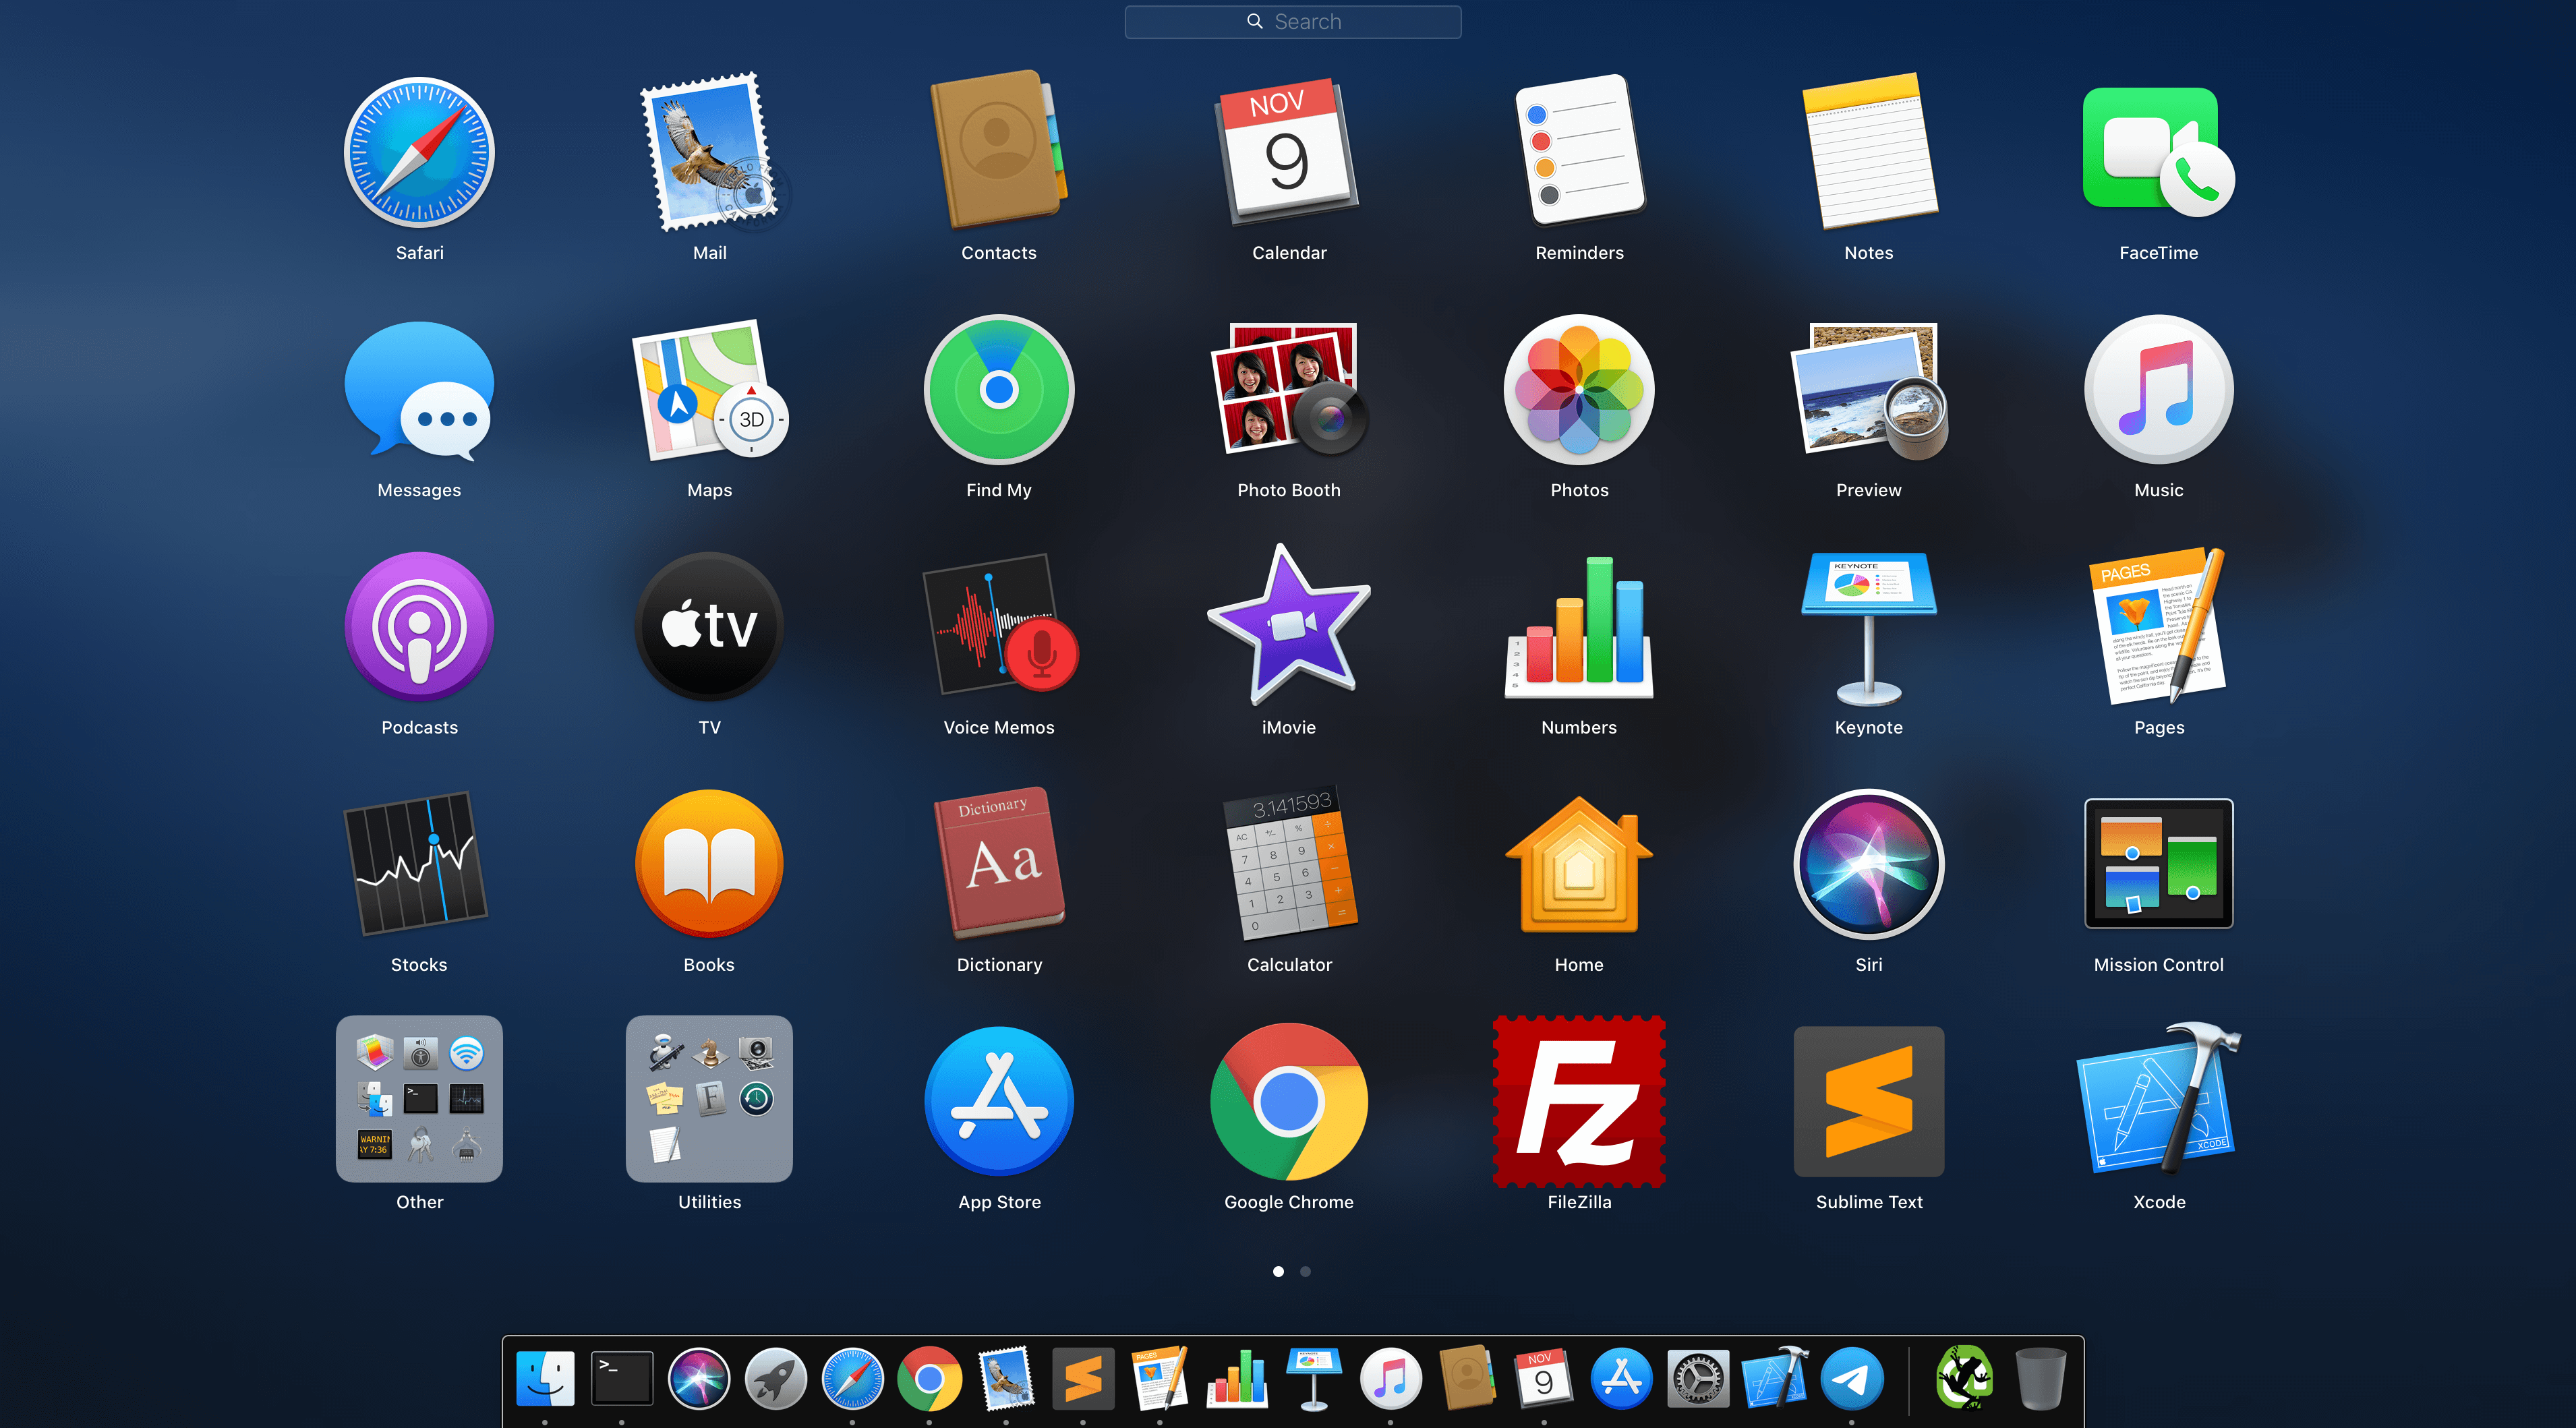This screenshot has width=2576, height=1428.
Task: Open Xcode in the Dock
Action: point(1775,1377)
